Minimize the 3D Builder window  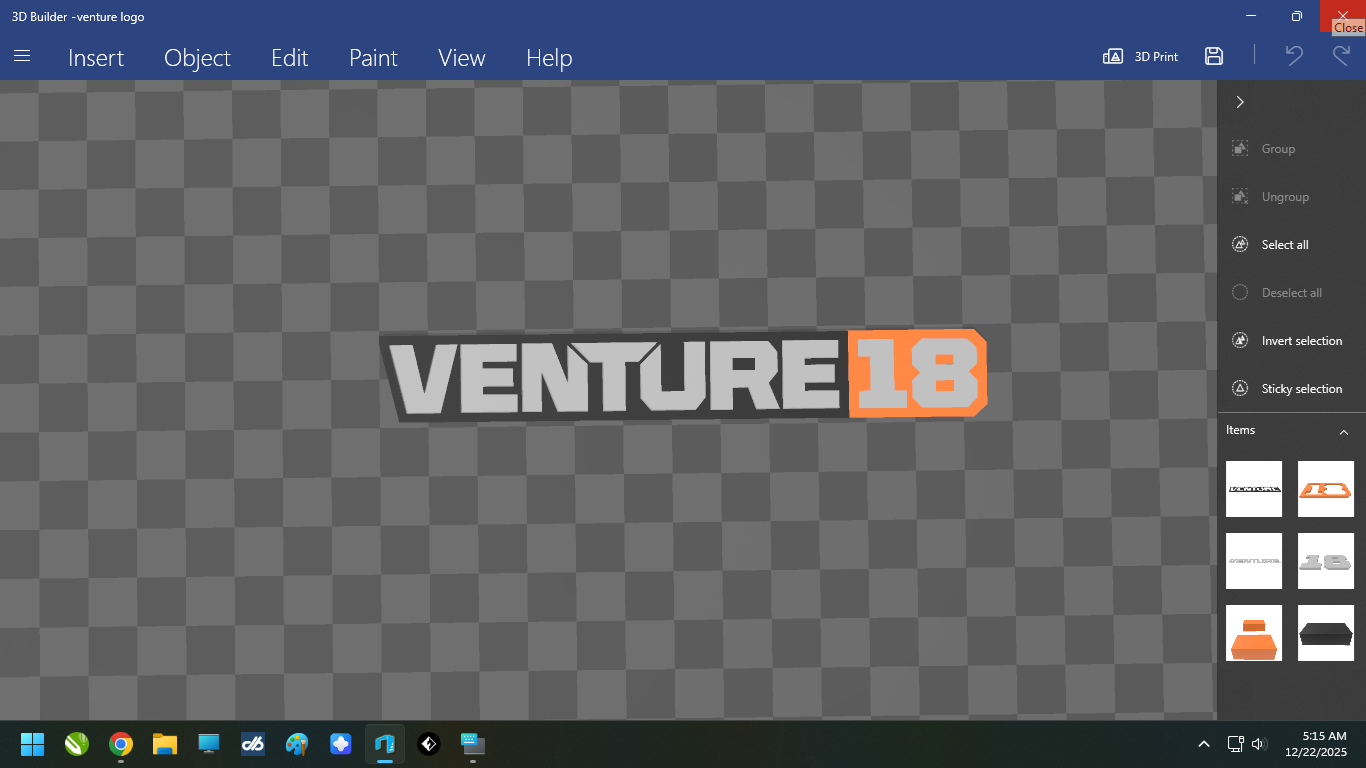(x=1251, y=16)
